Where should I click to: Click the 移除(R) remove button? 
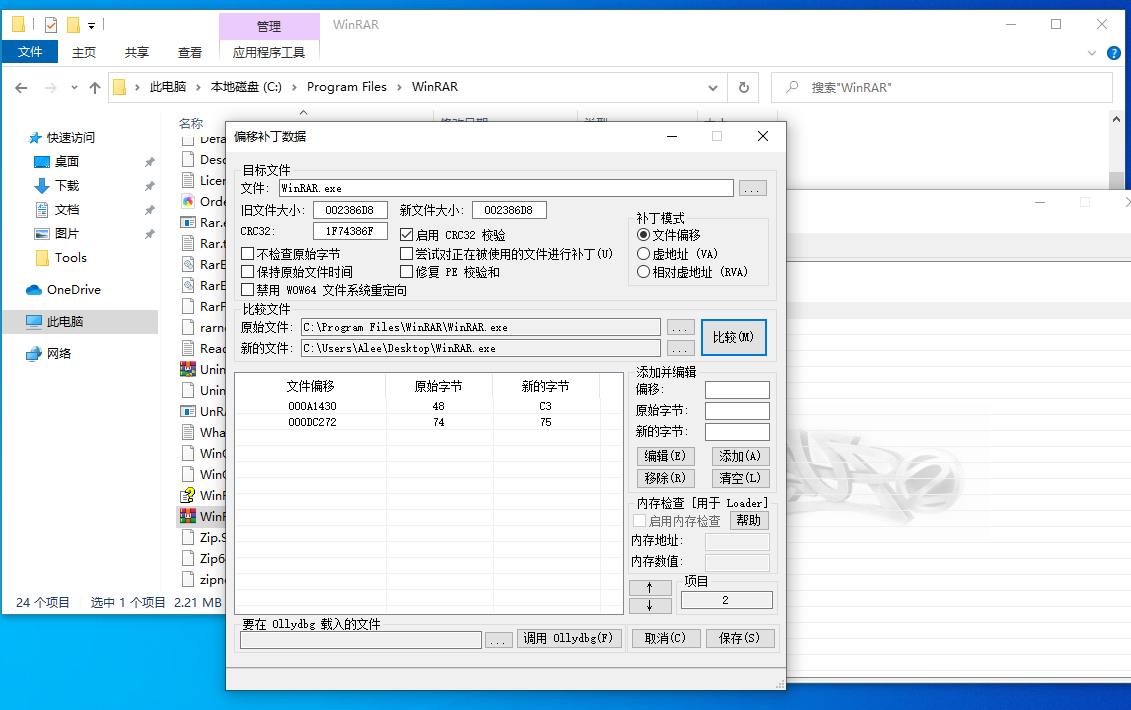click(665, 478)
